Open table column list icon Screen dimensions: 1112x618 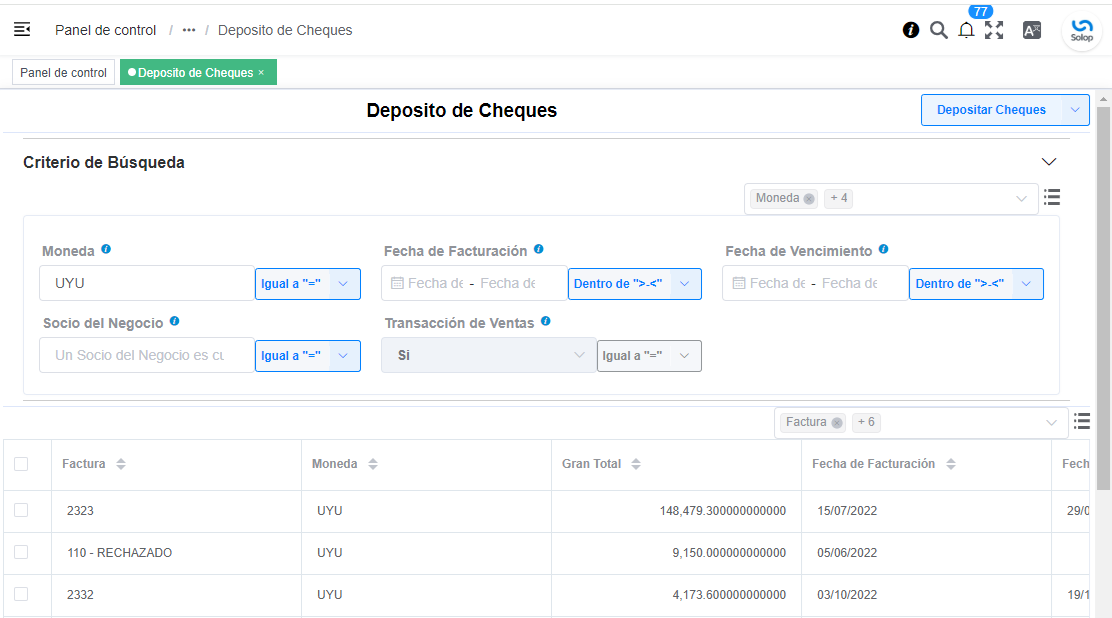point(1082,421)
